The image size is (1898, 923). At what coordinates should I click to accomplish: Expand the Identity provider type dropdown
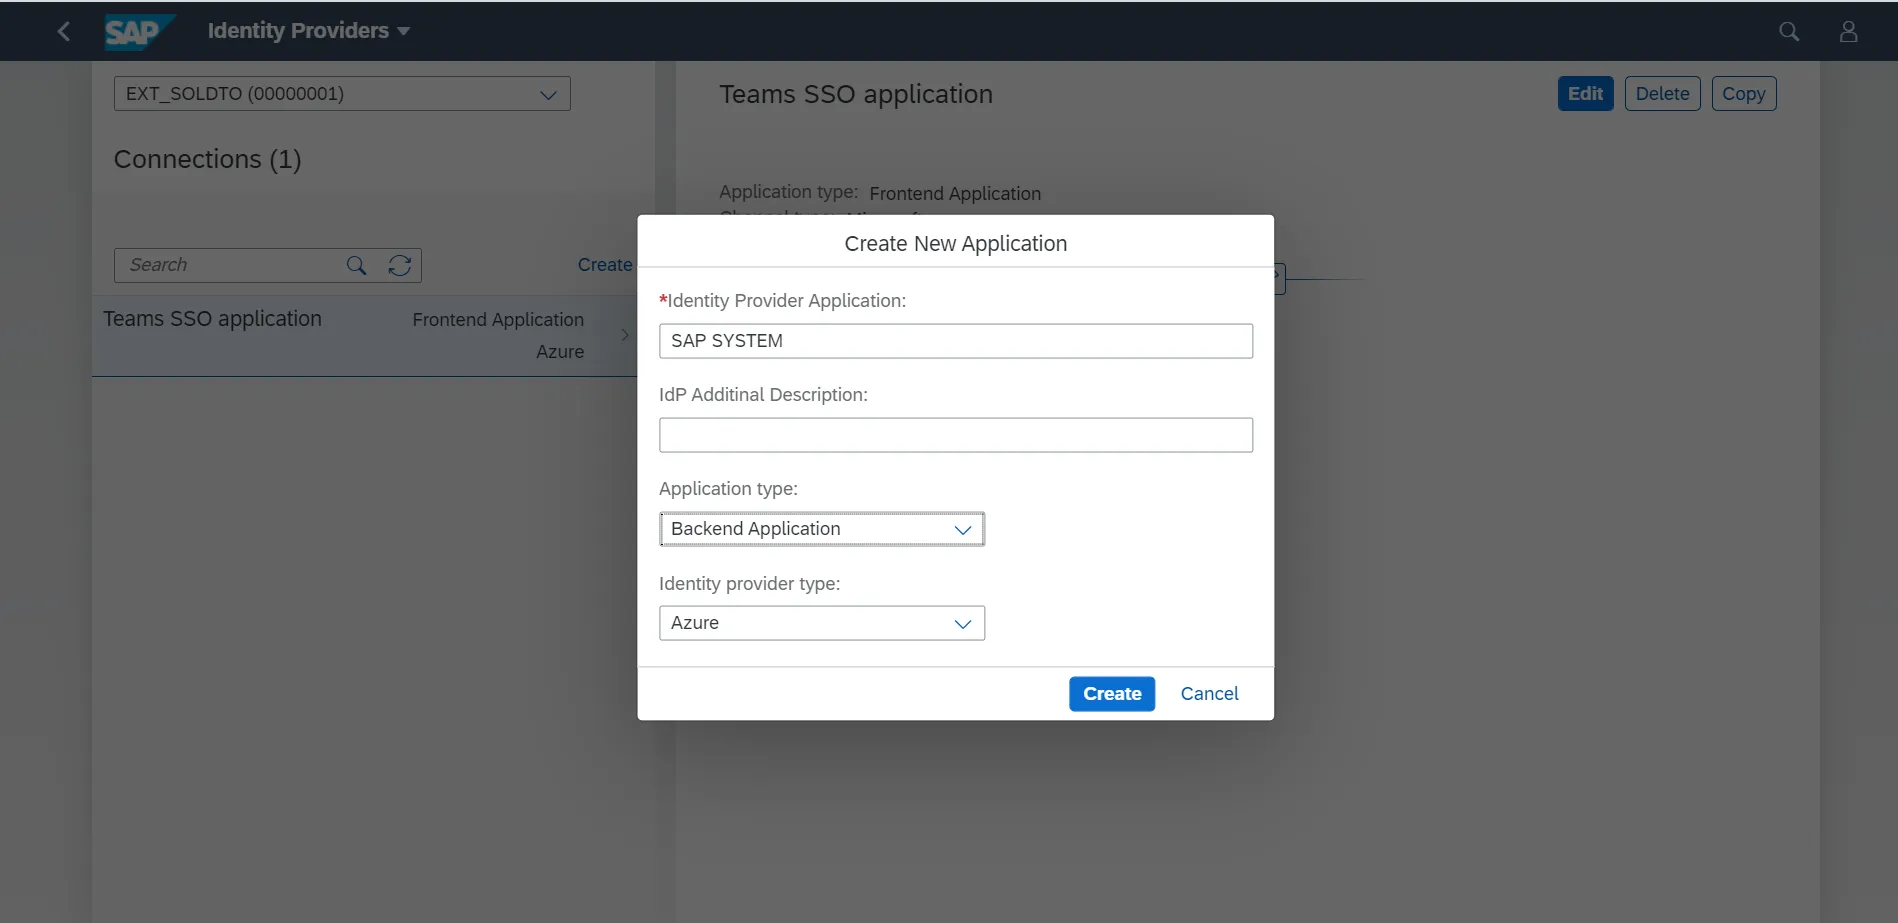pos(962,623)
